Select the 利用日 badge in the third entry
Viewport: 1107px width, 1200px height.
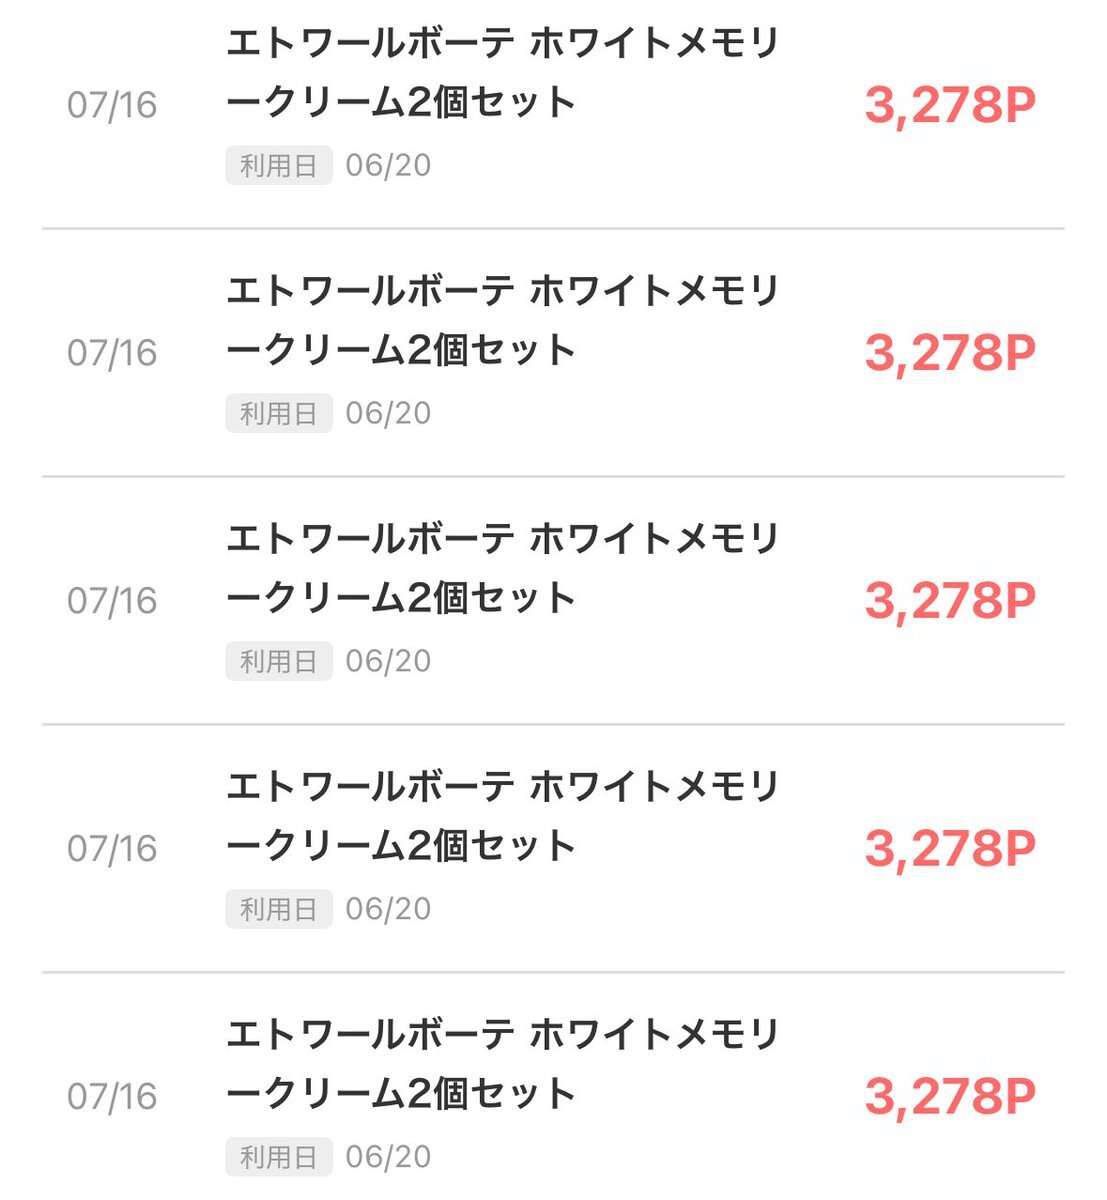tap(279, 661)
